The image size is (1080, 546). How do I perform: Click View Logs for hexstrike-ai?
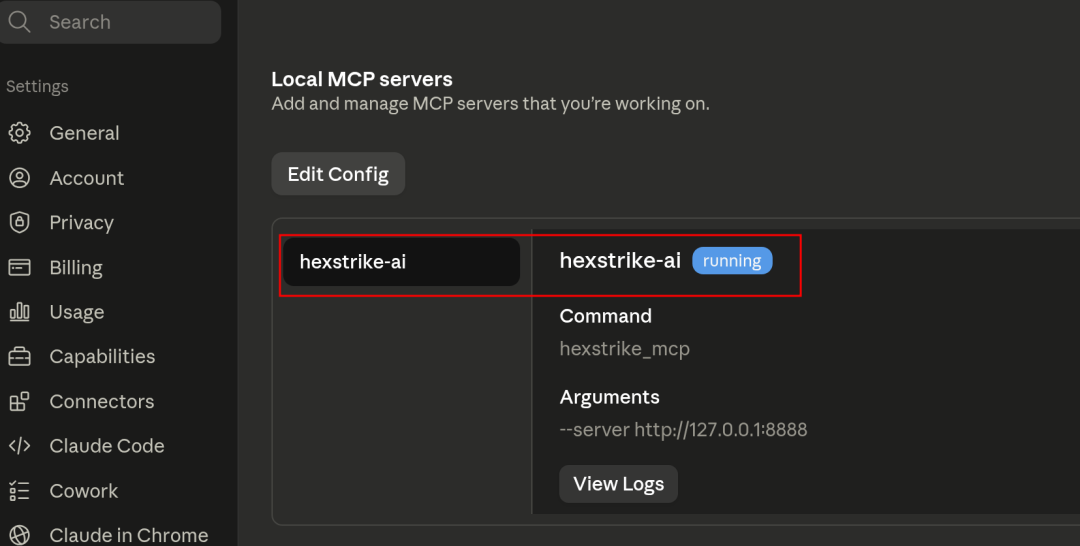point(619,484)
